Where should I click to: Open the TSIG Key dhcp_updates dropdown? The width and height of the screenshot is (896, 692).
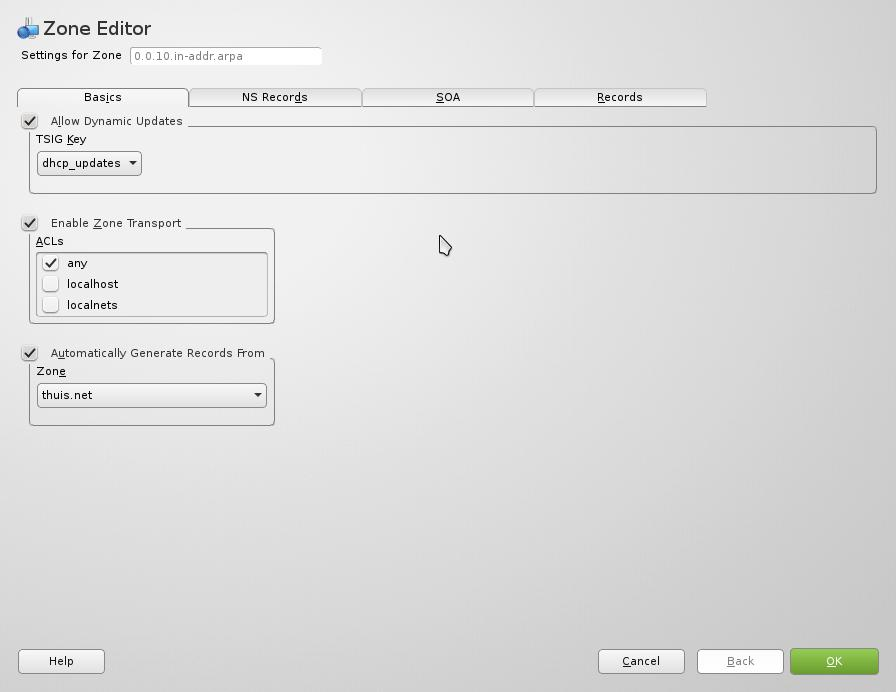(x=89, y=163)
